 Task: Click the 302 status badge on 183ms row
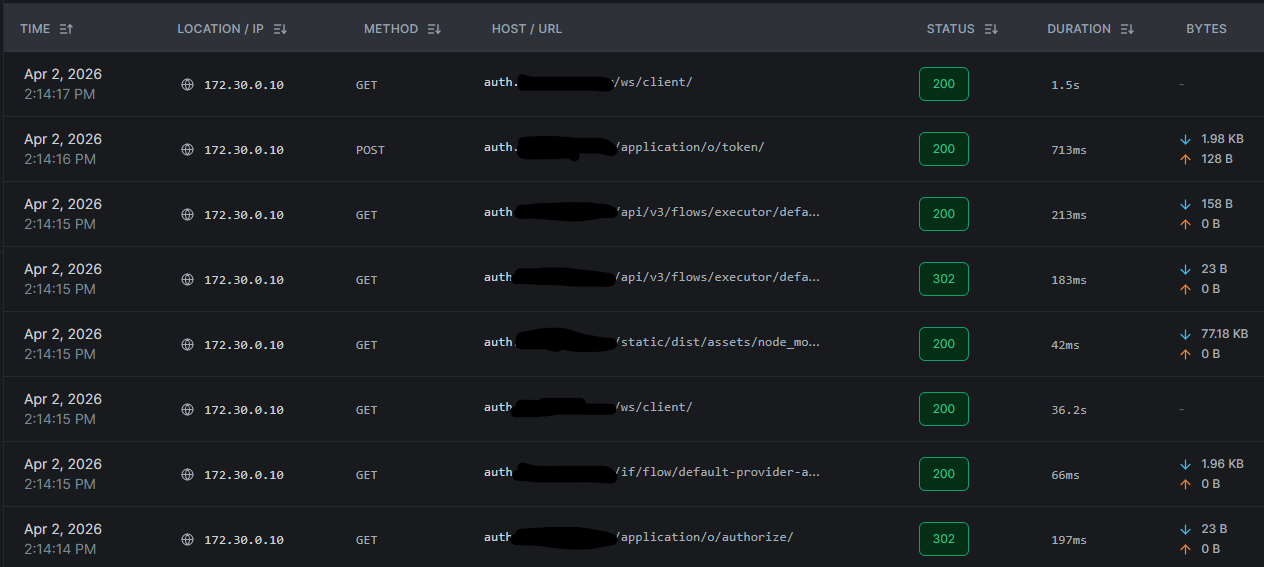pyautogui.click(x=943, y=279)
